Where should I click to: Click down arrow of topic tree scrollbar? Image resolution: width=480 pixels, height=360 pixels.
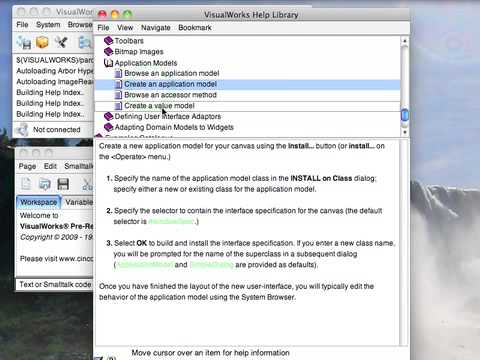click(x=405, y=132)
